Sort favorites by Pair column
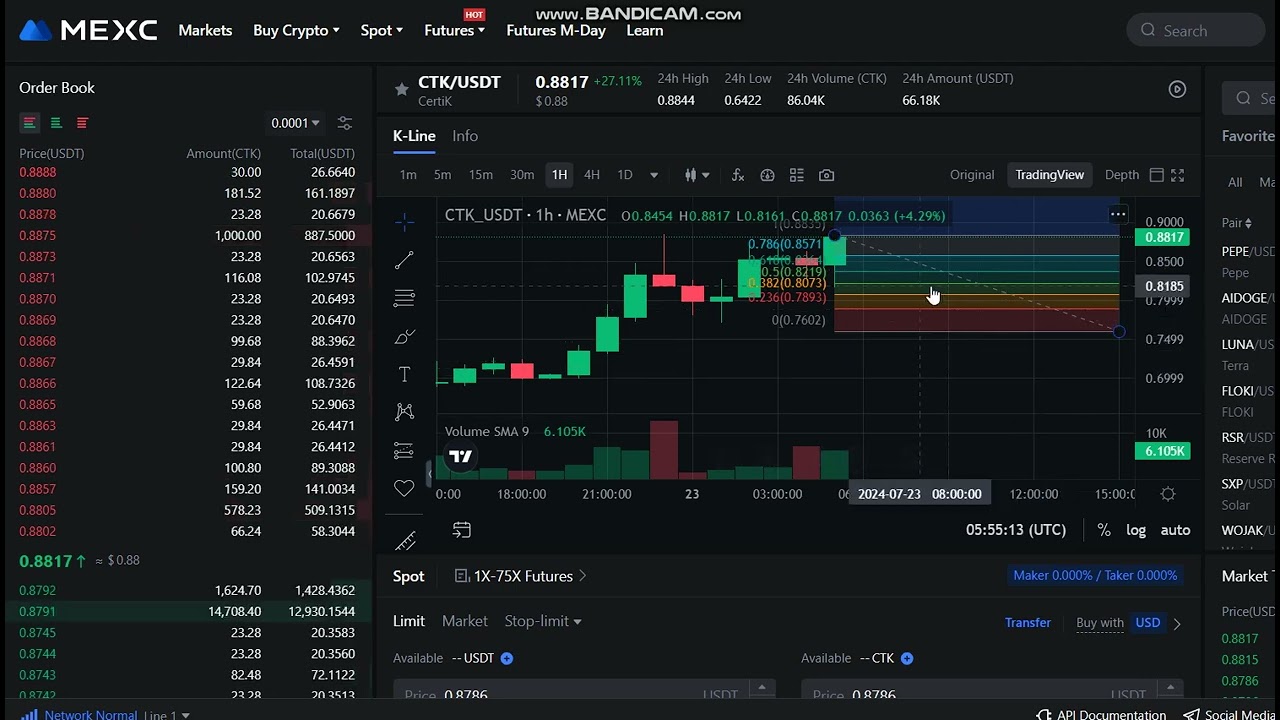The image size is (1280, 720). click(x=1236, y=223)
